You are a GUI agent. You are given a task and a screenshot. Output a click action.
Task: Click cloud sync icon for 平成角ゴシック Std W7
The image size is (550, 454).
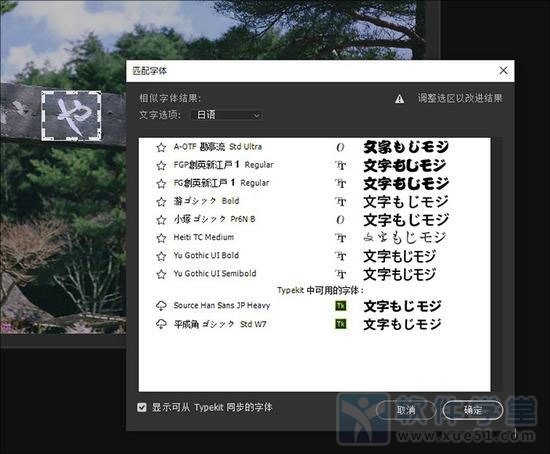(x=161, y=324)
